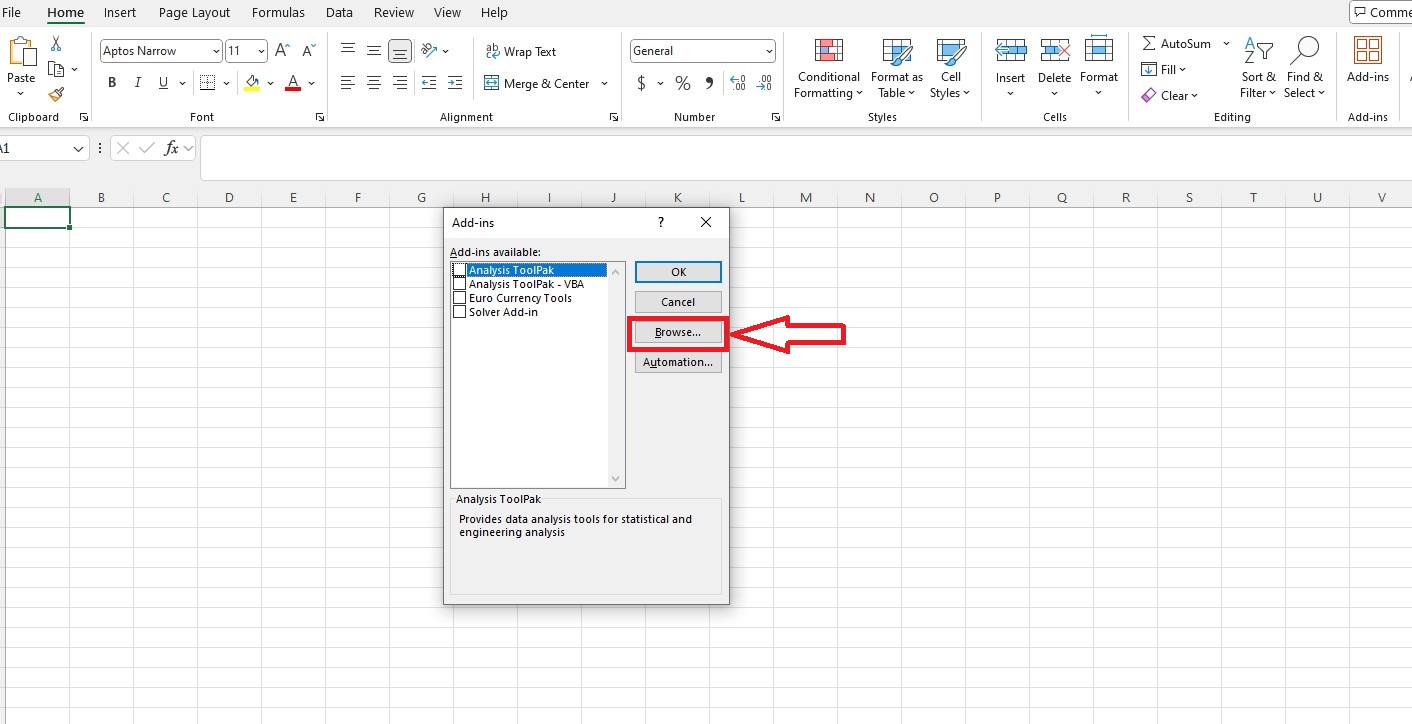Switch to the Formulas tab

[278, 13]
